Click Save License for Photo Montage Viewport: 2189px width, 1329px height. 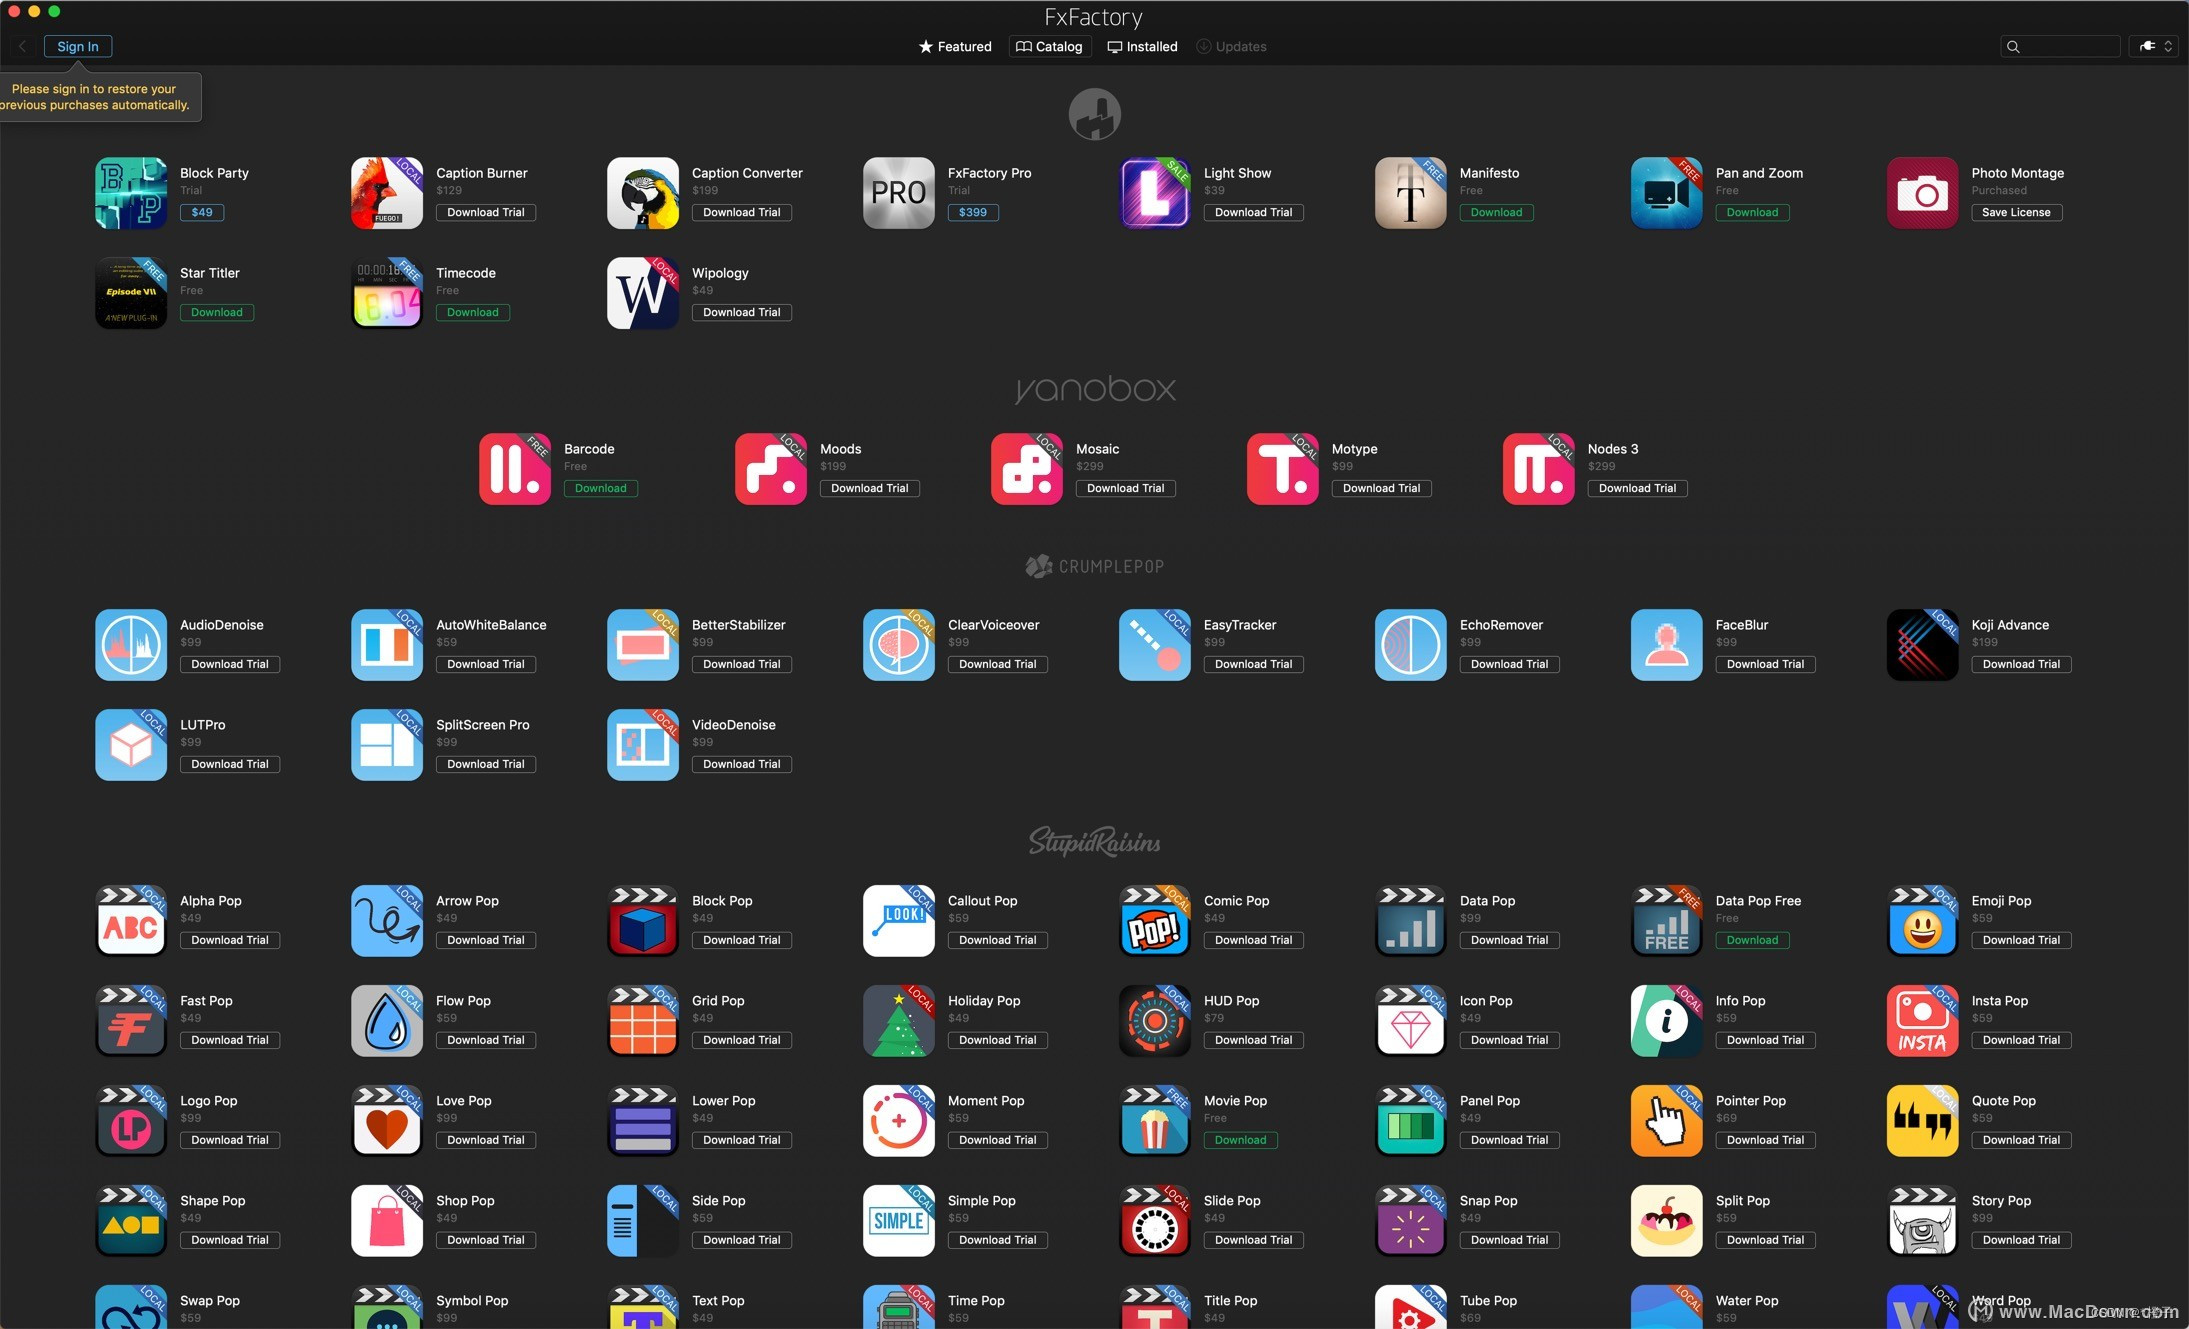tap(2016, 212)
